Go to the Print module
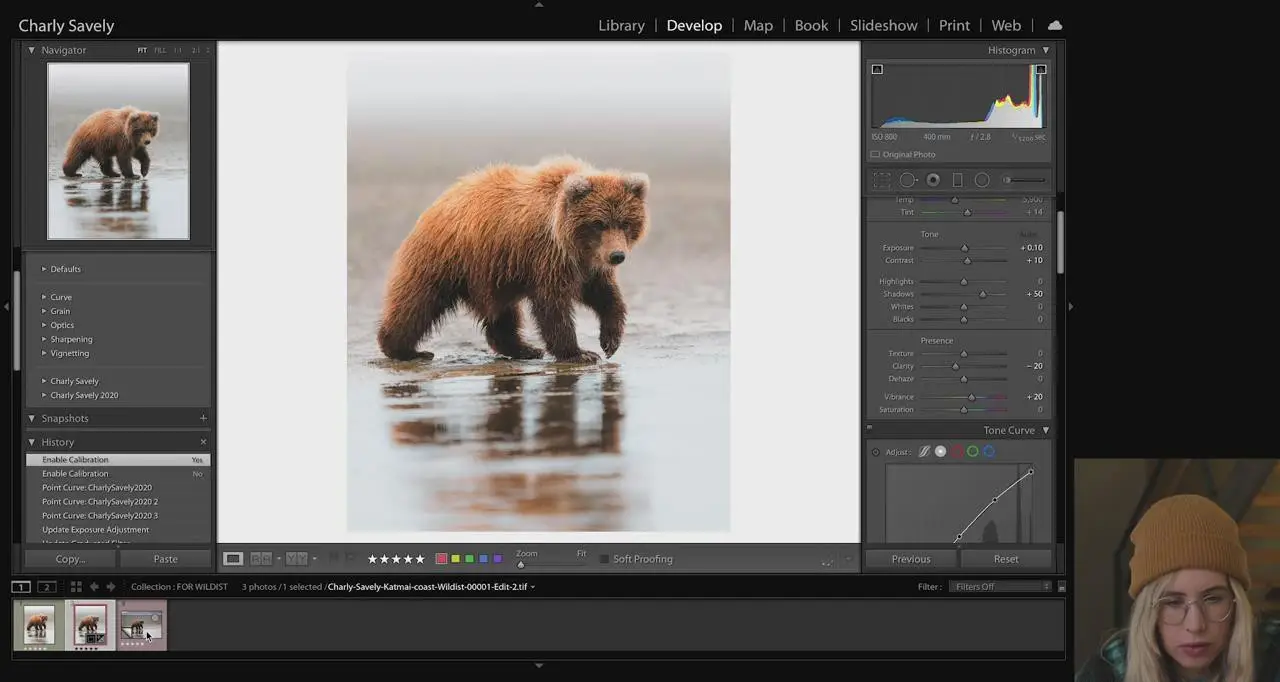 click(954, 25)
